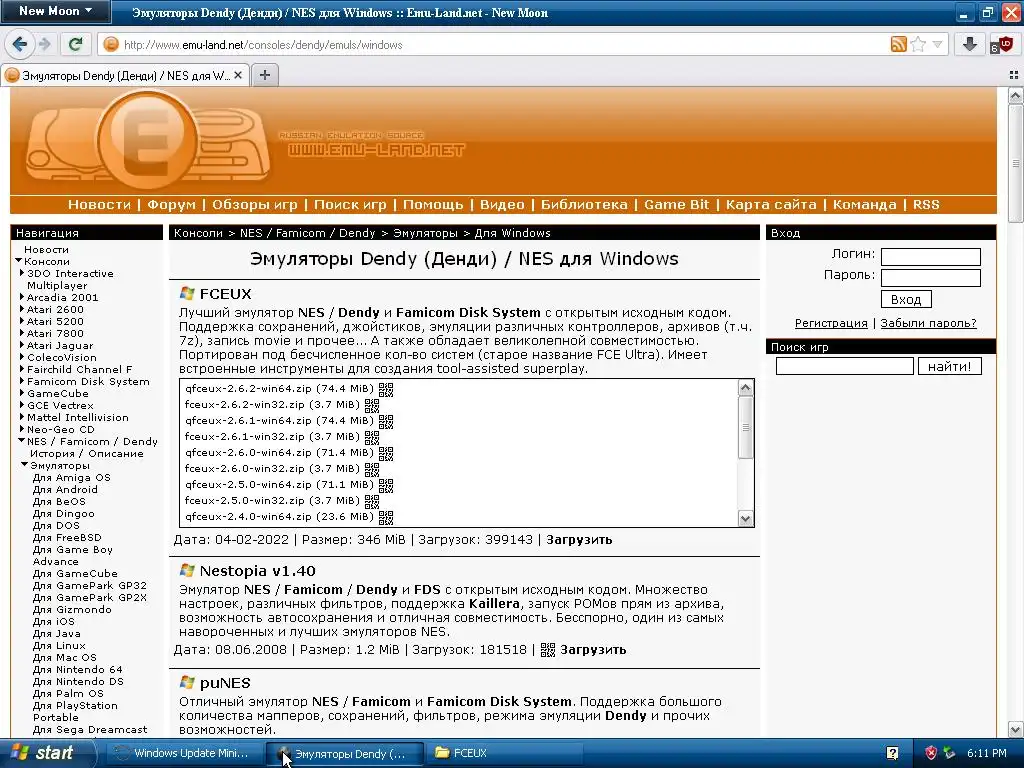Go back using the browser back arrow
1024x768 pixels.
[x=20, y=44]
